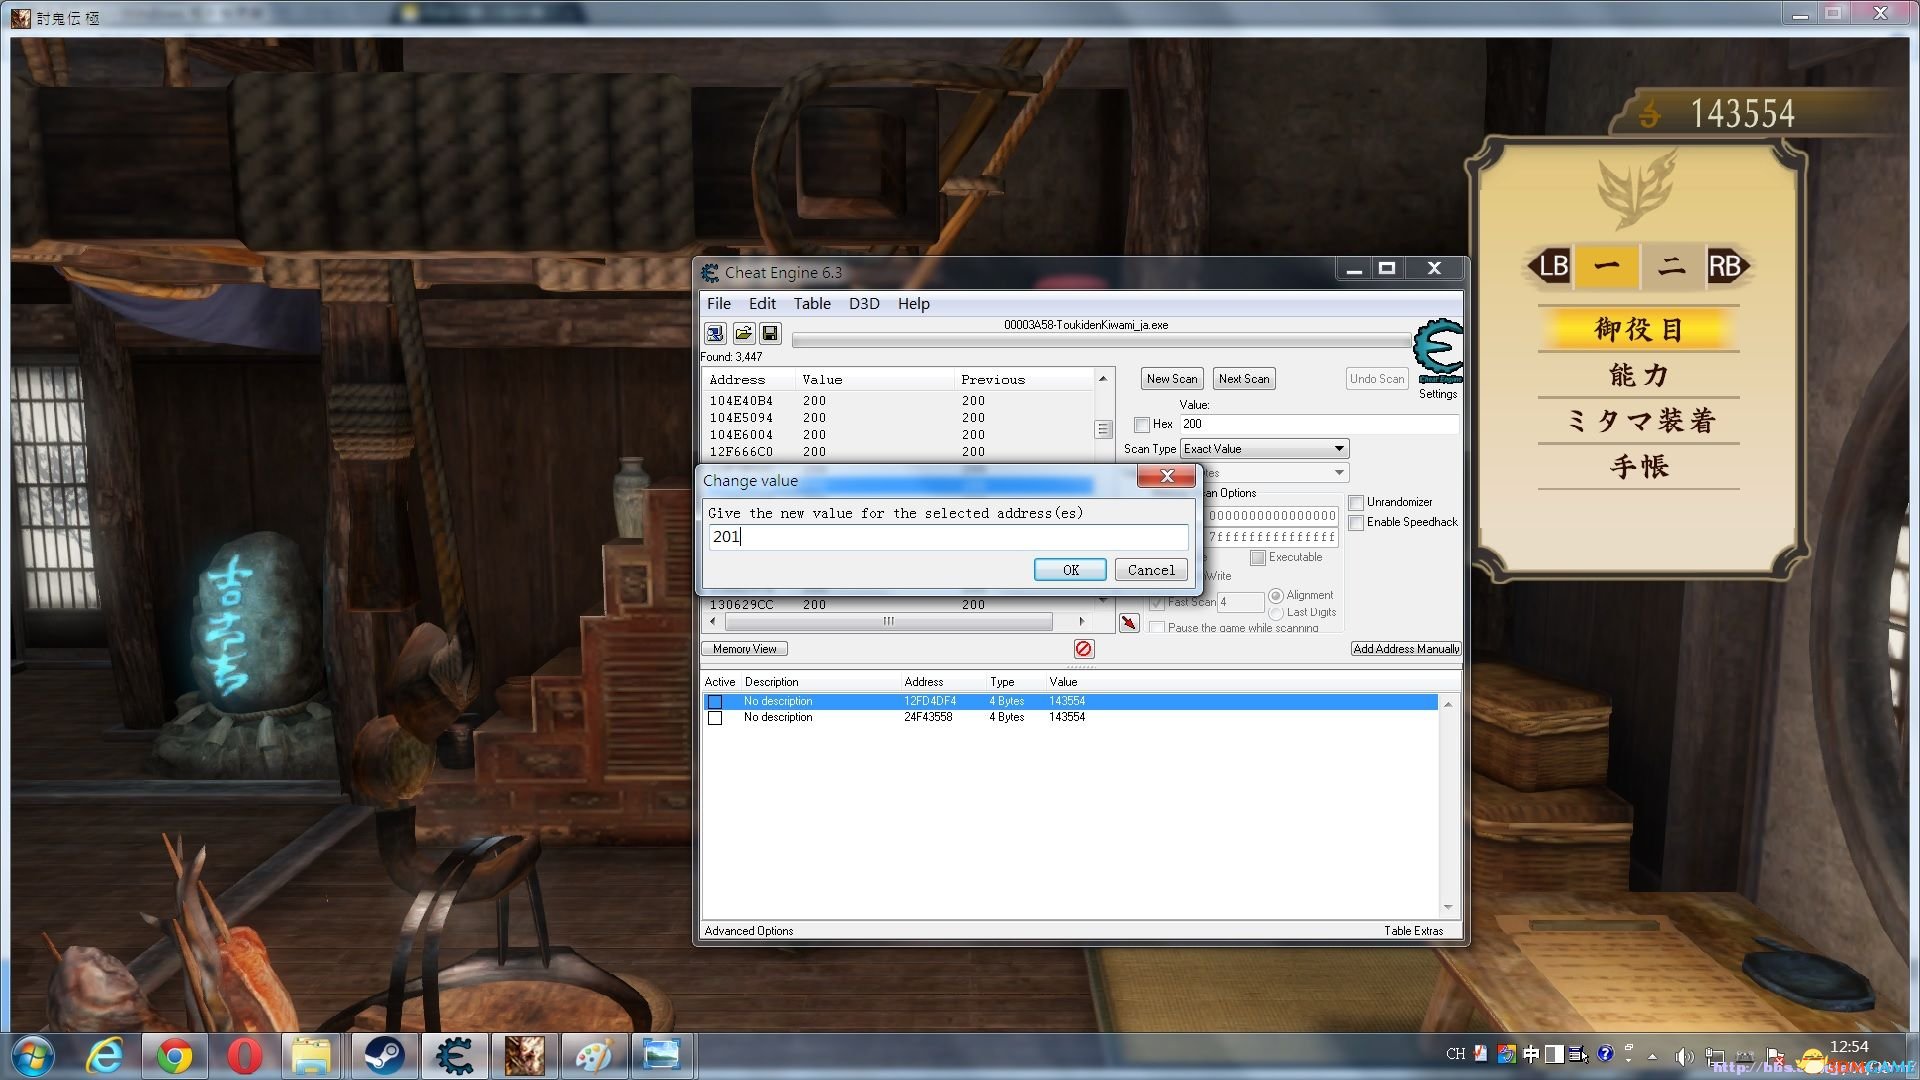Open the Edit menu
Screen dimensions: 1920x1080
[762, 304]
